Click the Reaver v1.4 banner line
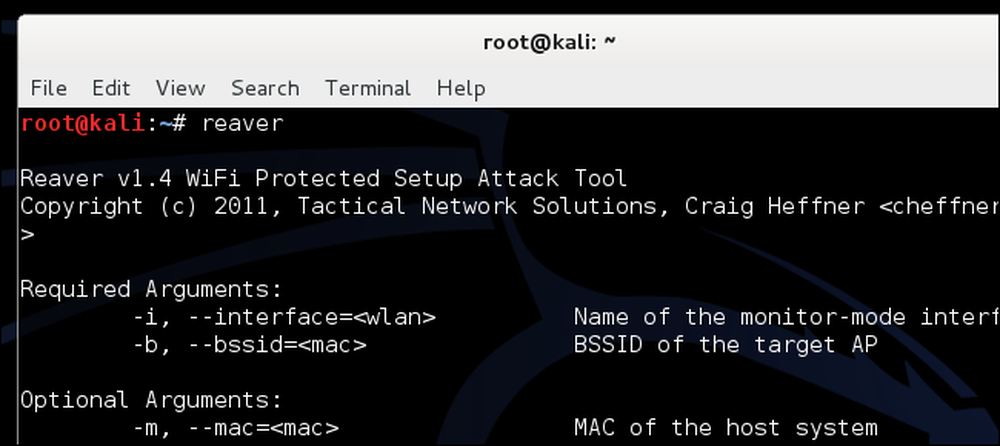Viewport: 1000px width, 446px height. click(x=323, y=179)
